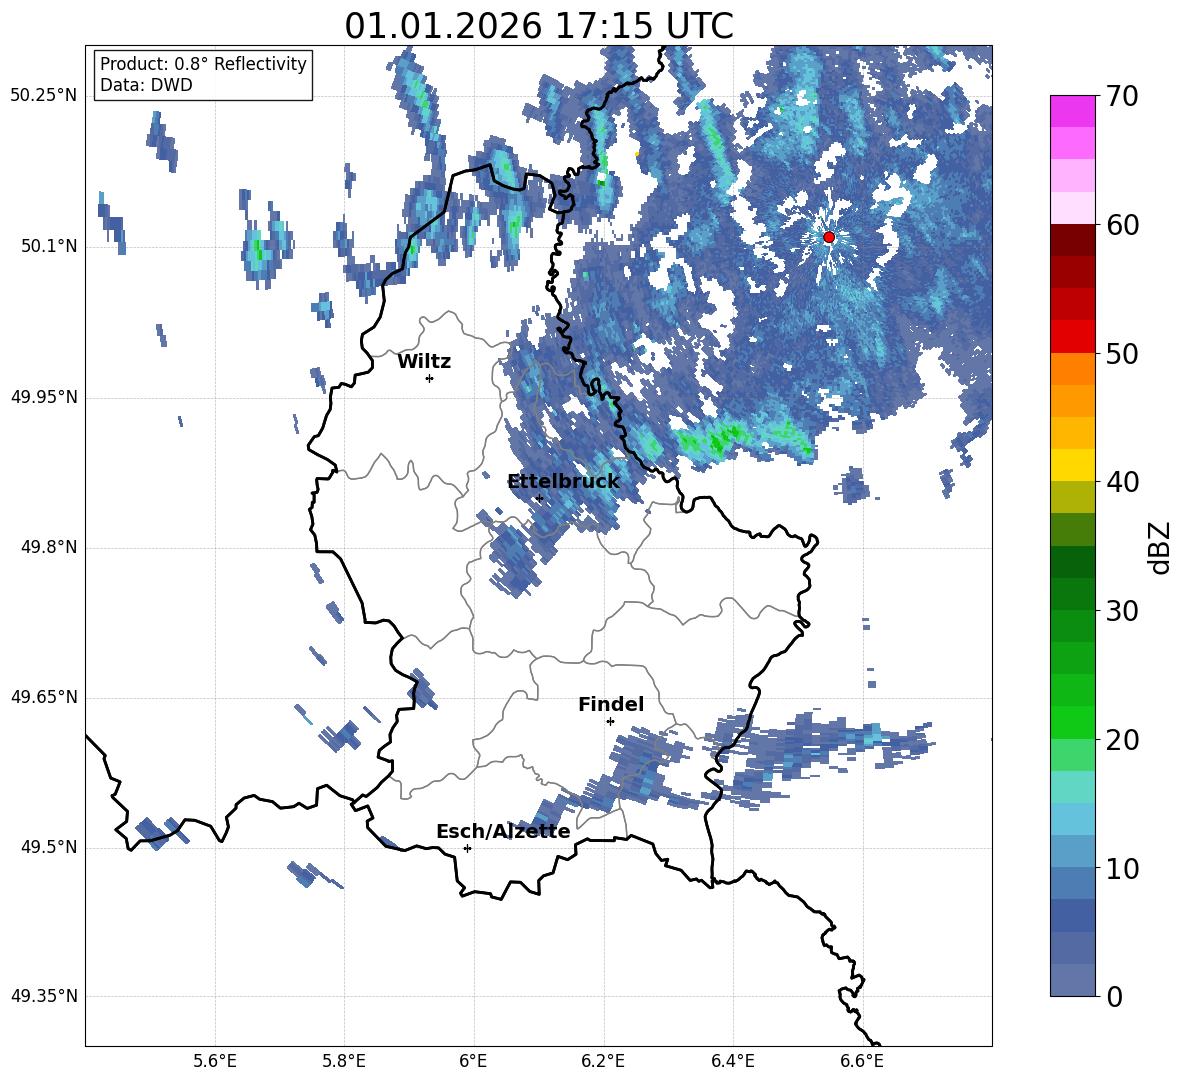Click the 50.1°N latitude label

click(48, 246)
